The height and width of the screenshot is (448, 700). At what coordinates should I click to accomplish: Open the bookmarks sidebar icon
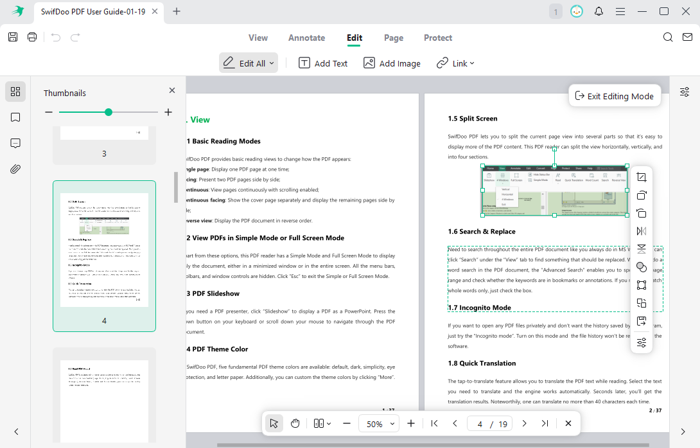15,117
